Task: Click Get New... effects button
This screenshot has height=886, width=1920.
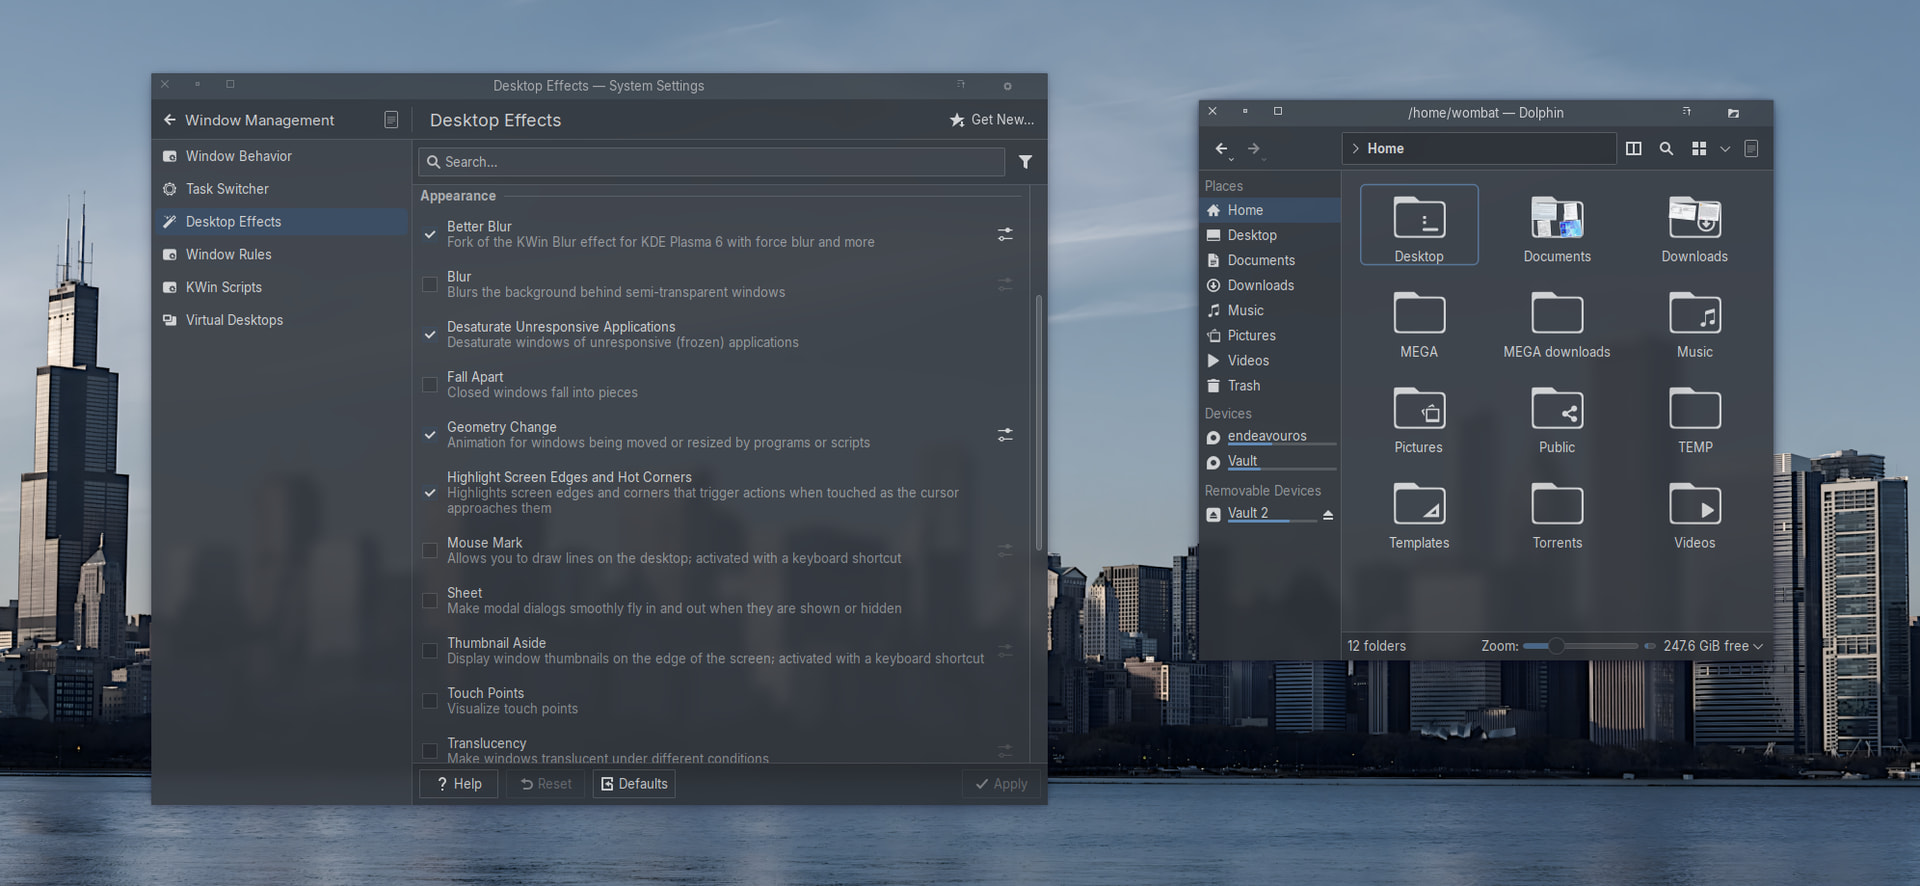Action: point(992,120)
